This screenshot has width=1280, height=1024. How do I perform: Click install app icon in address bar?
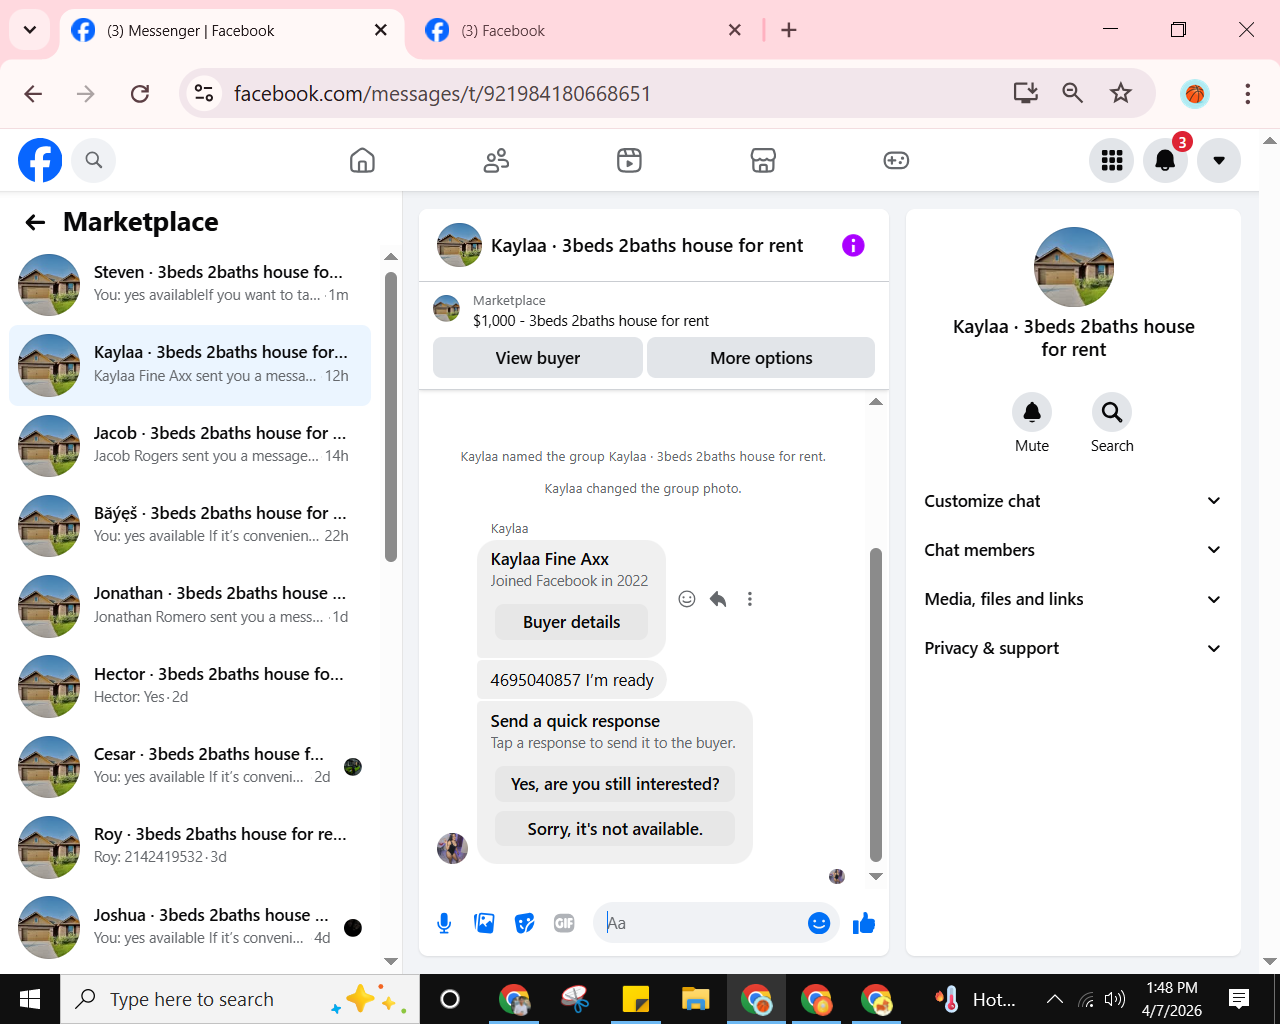[1026, 93]
